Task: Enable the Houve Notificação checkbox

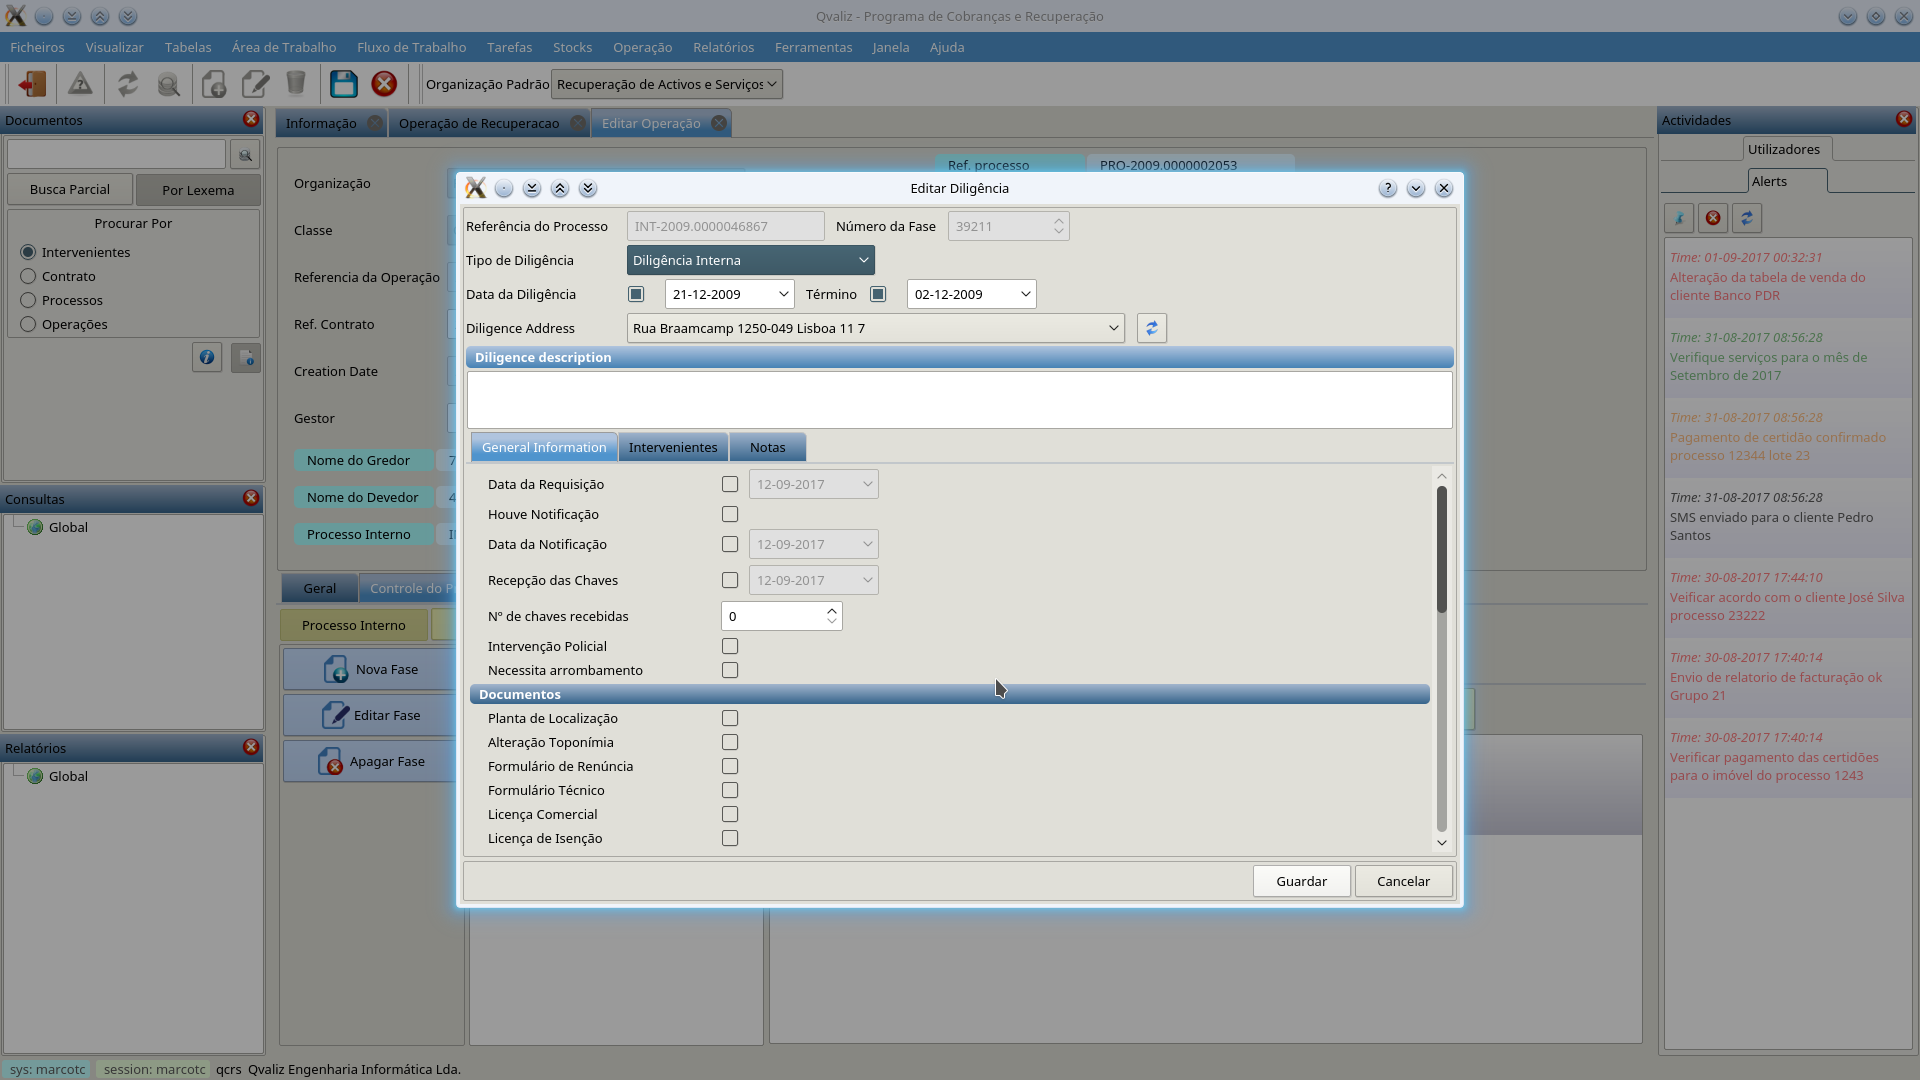Action: pyautogui.click(x=730, y=514)
